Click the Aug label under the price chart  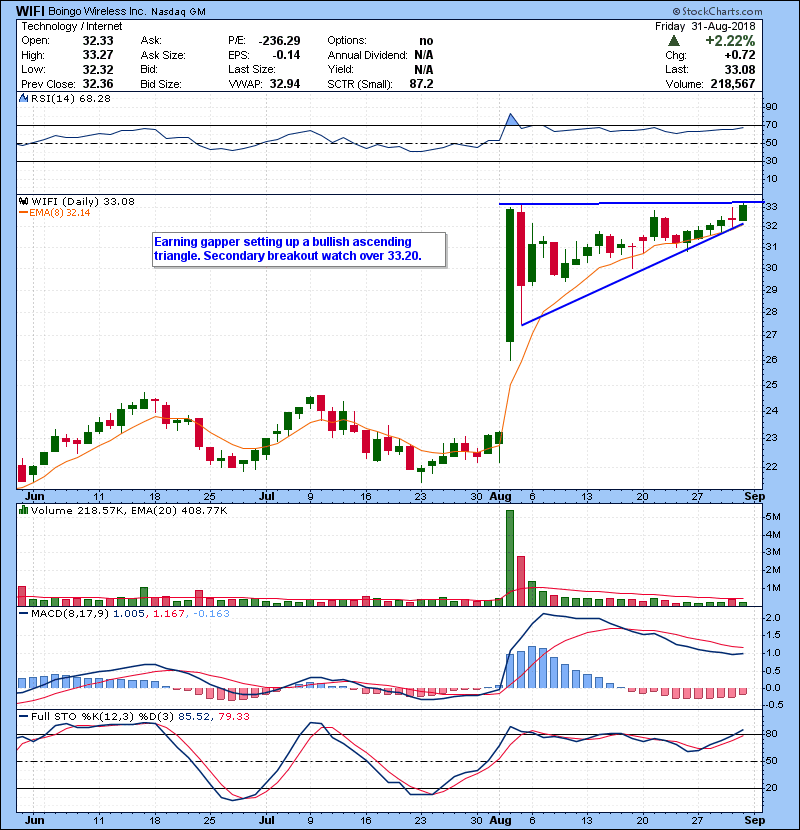tap(500, 496)
